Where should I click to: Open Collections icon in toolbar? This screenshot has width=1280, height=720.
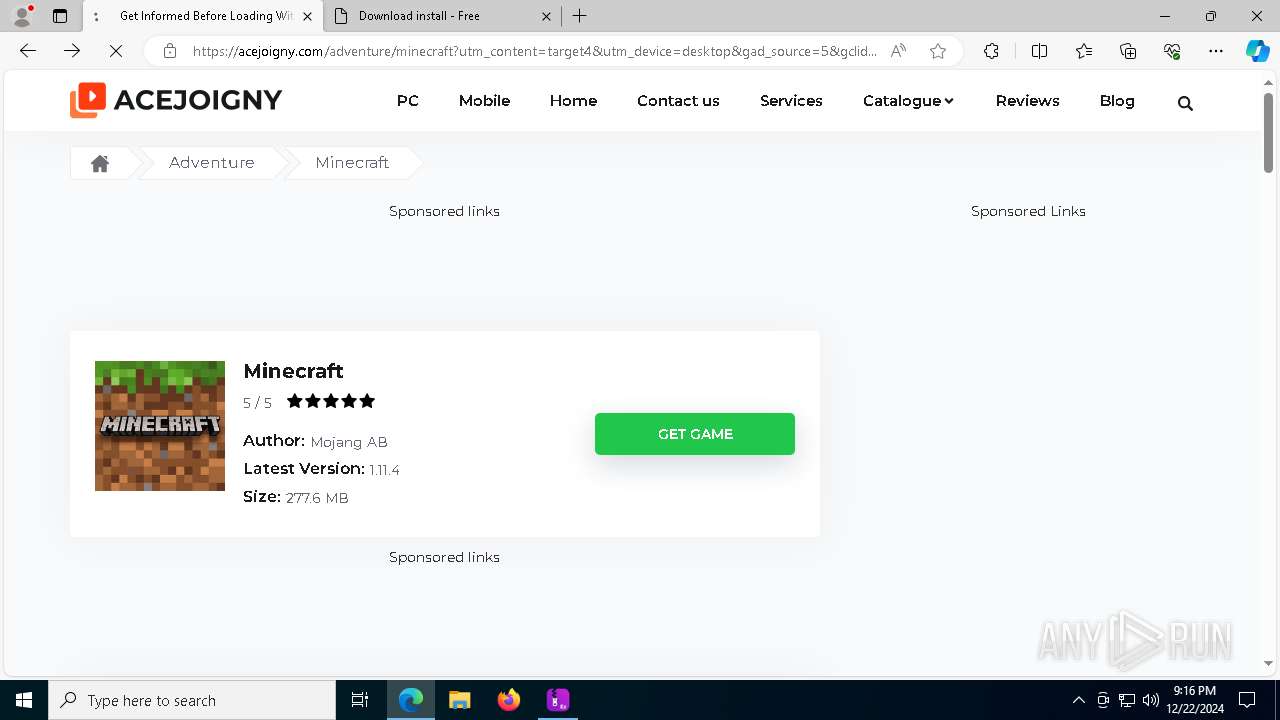click(1128, 51)
